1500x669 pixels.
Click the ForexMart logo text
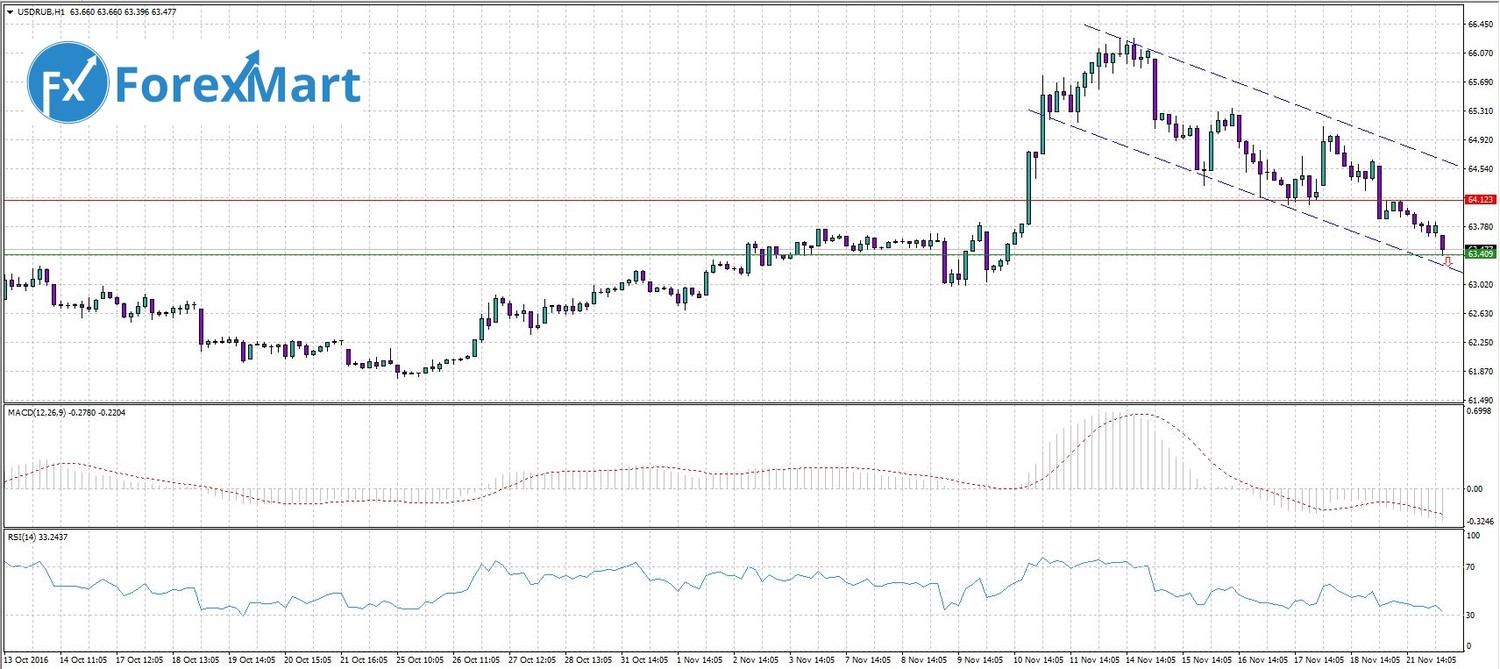pyautogui.click(x=238, y=85)
